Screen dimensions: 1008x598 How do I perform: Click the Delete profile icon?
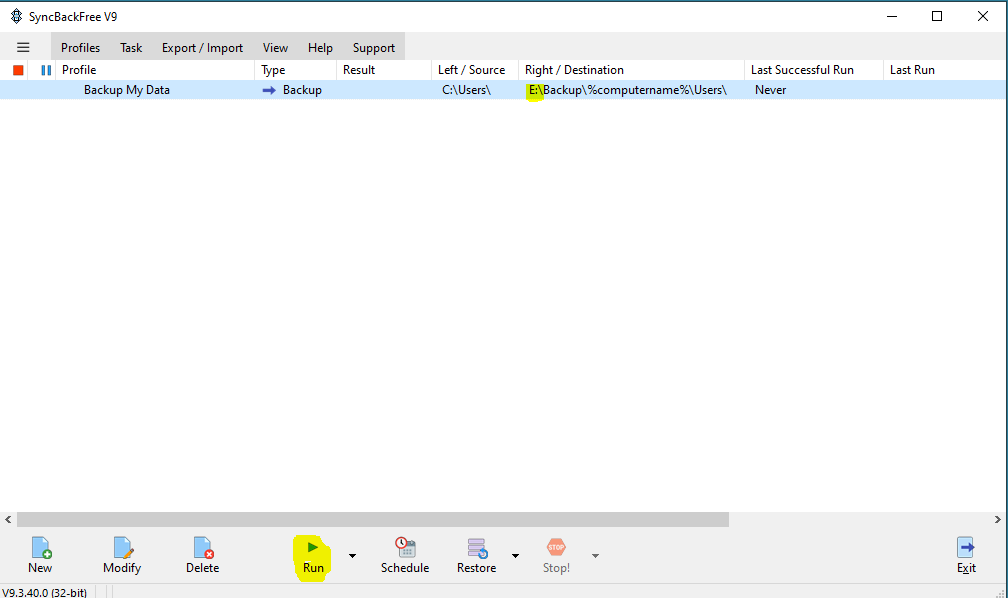click(x=203, y=549)
